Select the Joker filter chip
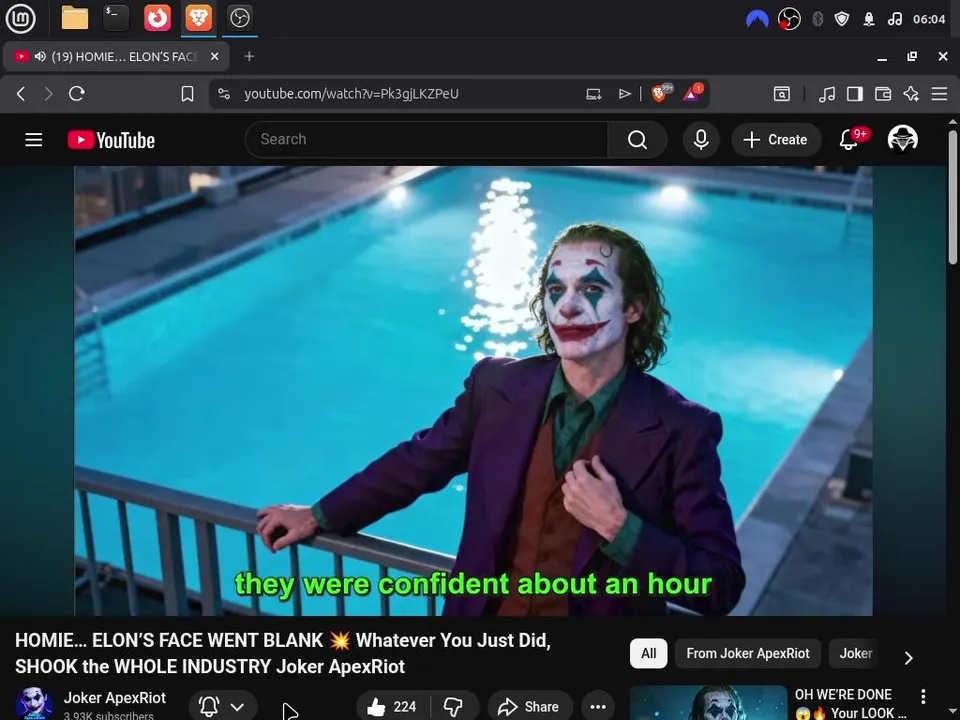 pos(855,653)
